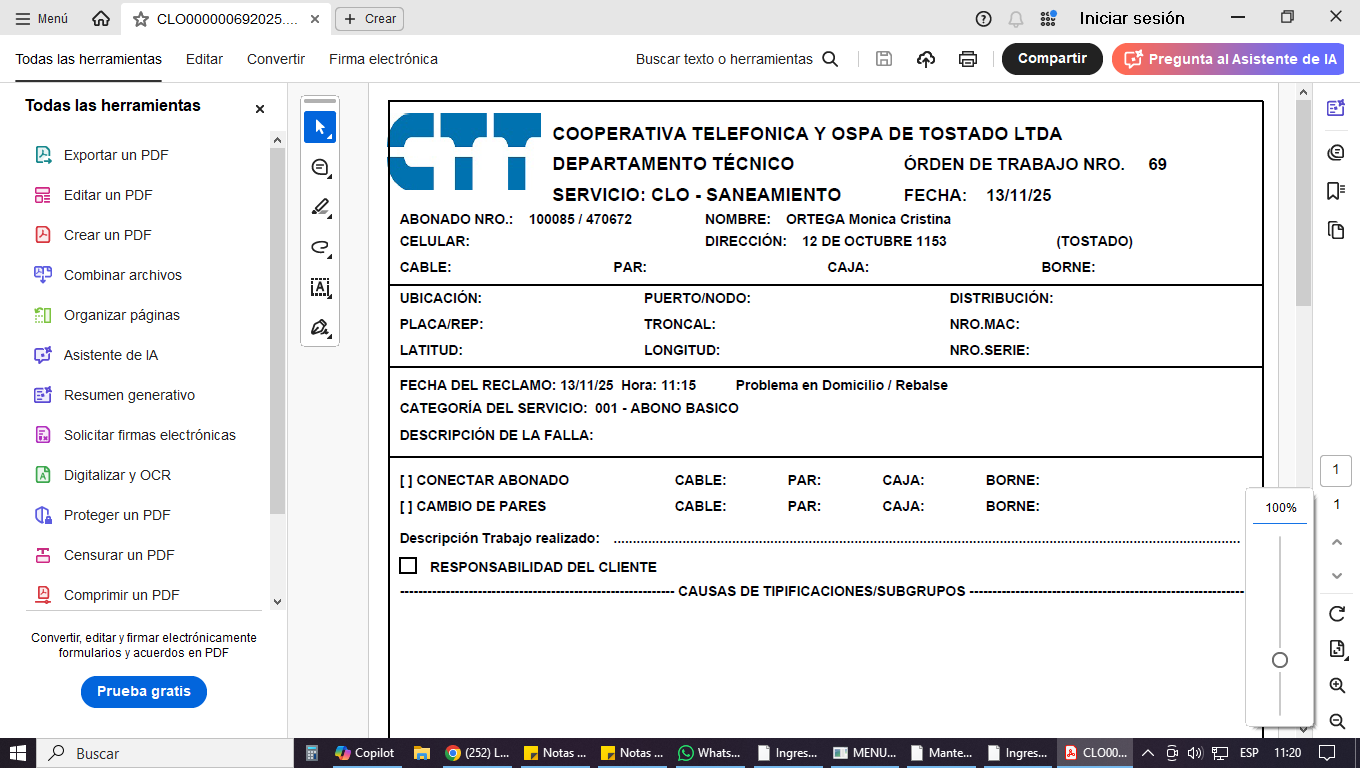Click the Compartir button
This screenshot has height=768, width=1360.
[x=1052, y=59]
